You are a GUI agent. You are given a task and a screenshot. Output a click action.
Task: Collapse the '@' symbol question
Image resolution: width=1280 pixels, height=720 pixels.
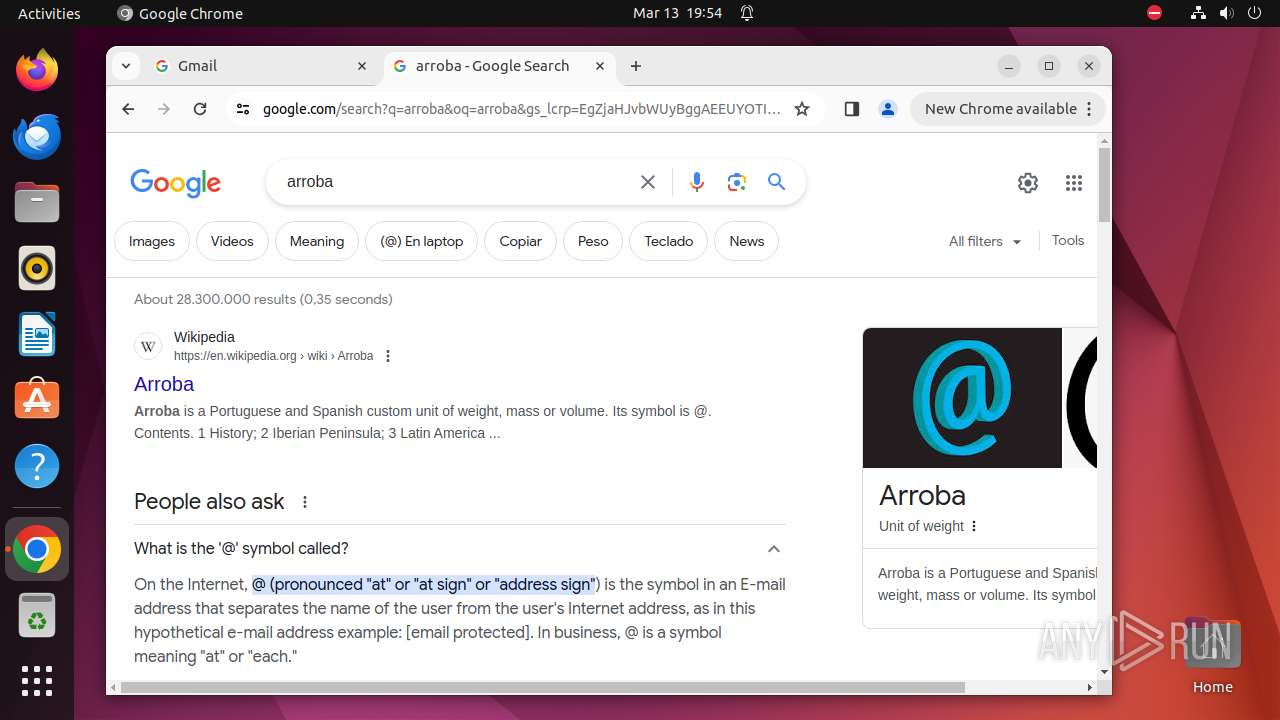[773, 548]
